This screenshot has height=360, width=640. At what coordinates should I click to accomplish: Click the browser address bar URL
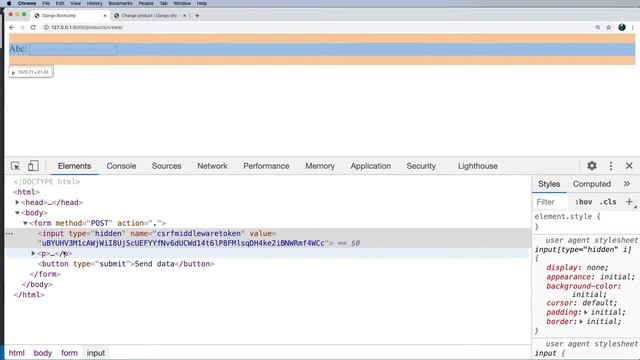click(x=87, y=27)
